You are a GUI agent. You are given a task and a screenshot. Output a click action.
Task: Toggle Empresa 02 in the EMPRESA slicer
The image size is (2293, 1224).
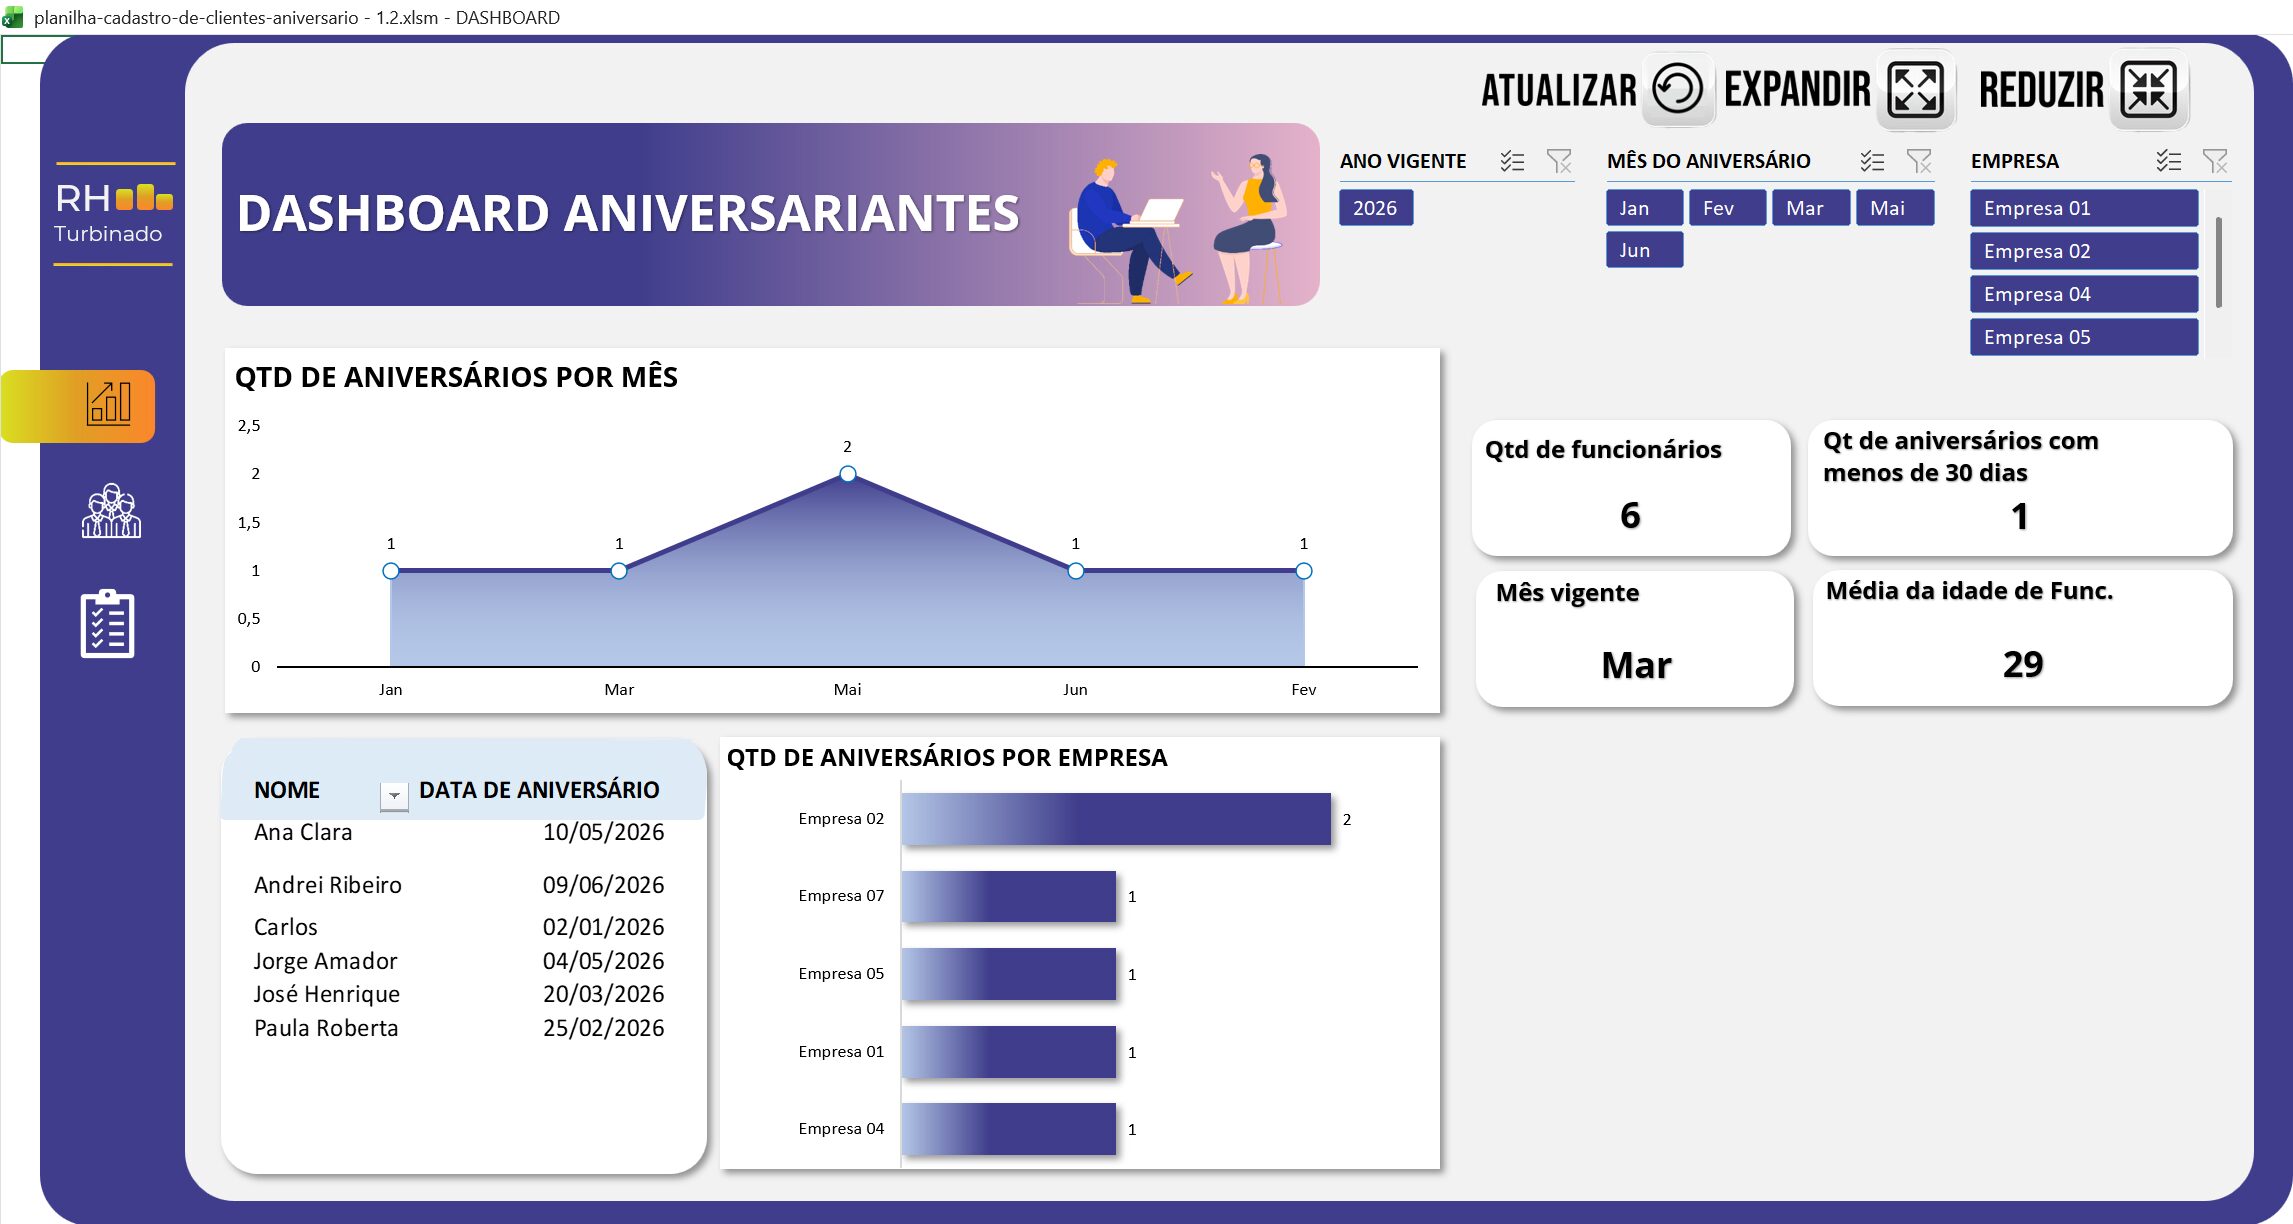tap(2083, 250)
